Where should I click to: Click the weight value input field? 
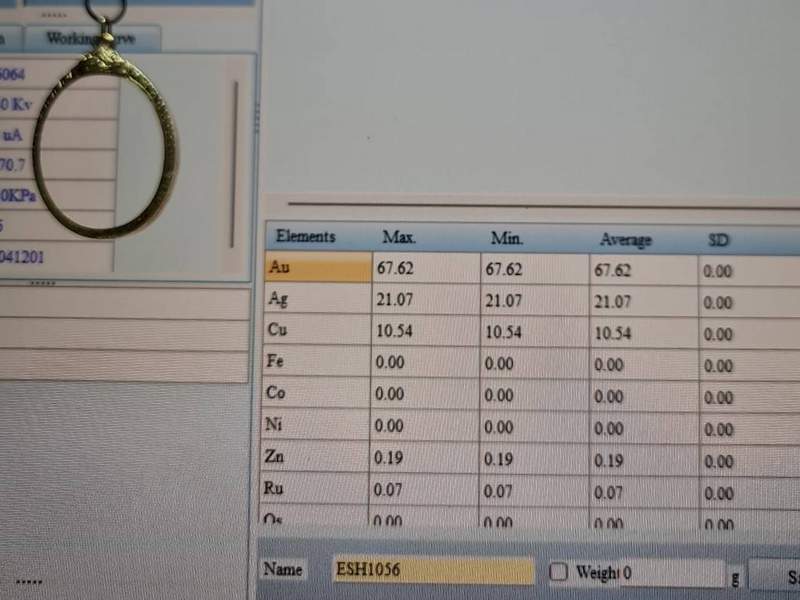[670, 573]
